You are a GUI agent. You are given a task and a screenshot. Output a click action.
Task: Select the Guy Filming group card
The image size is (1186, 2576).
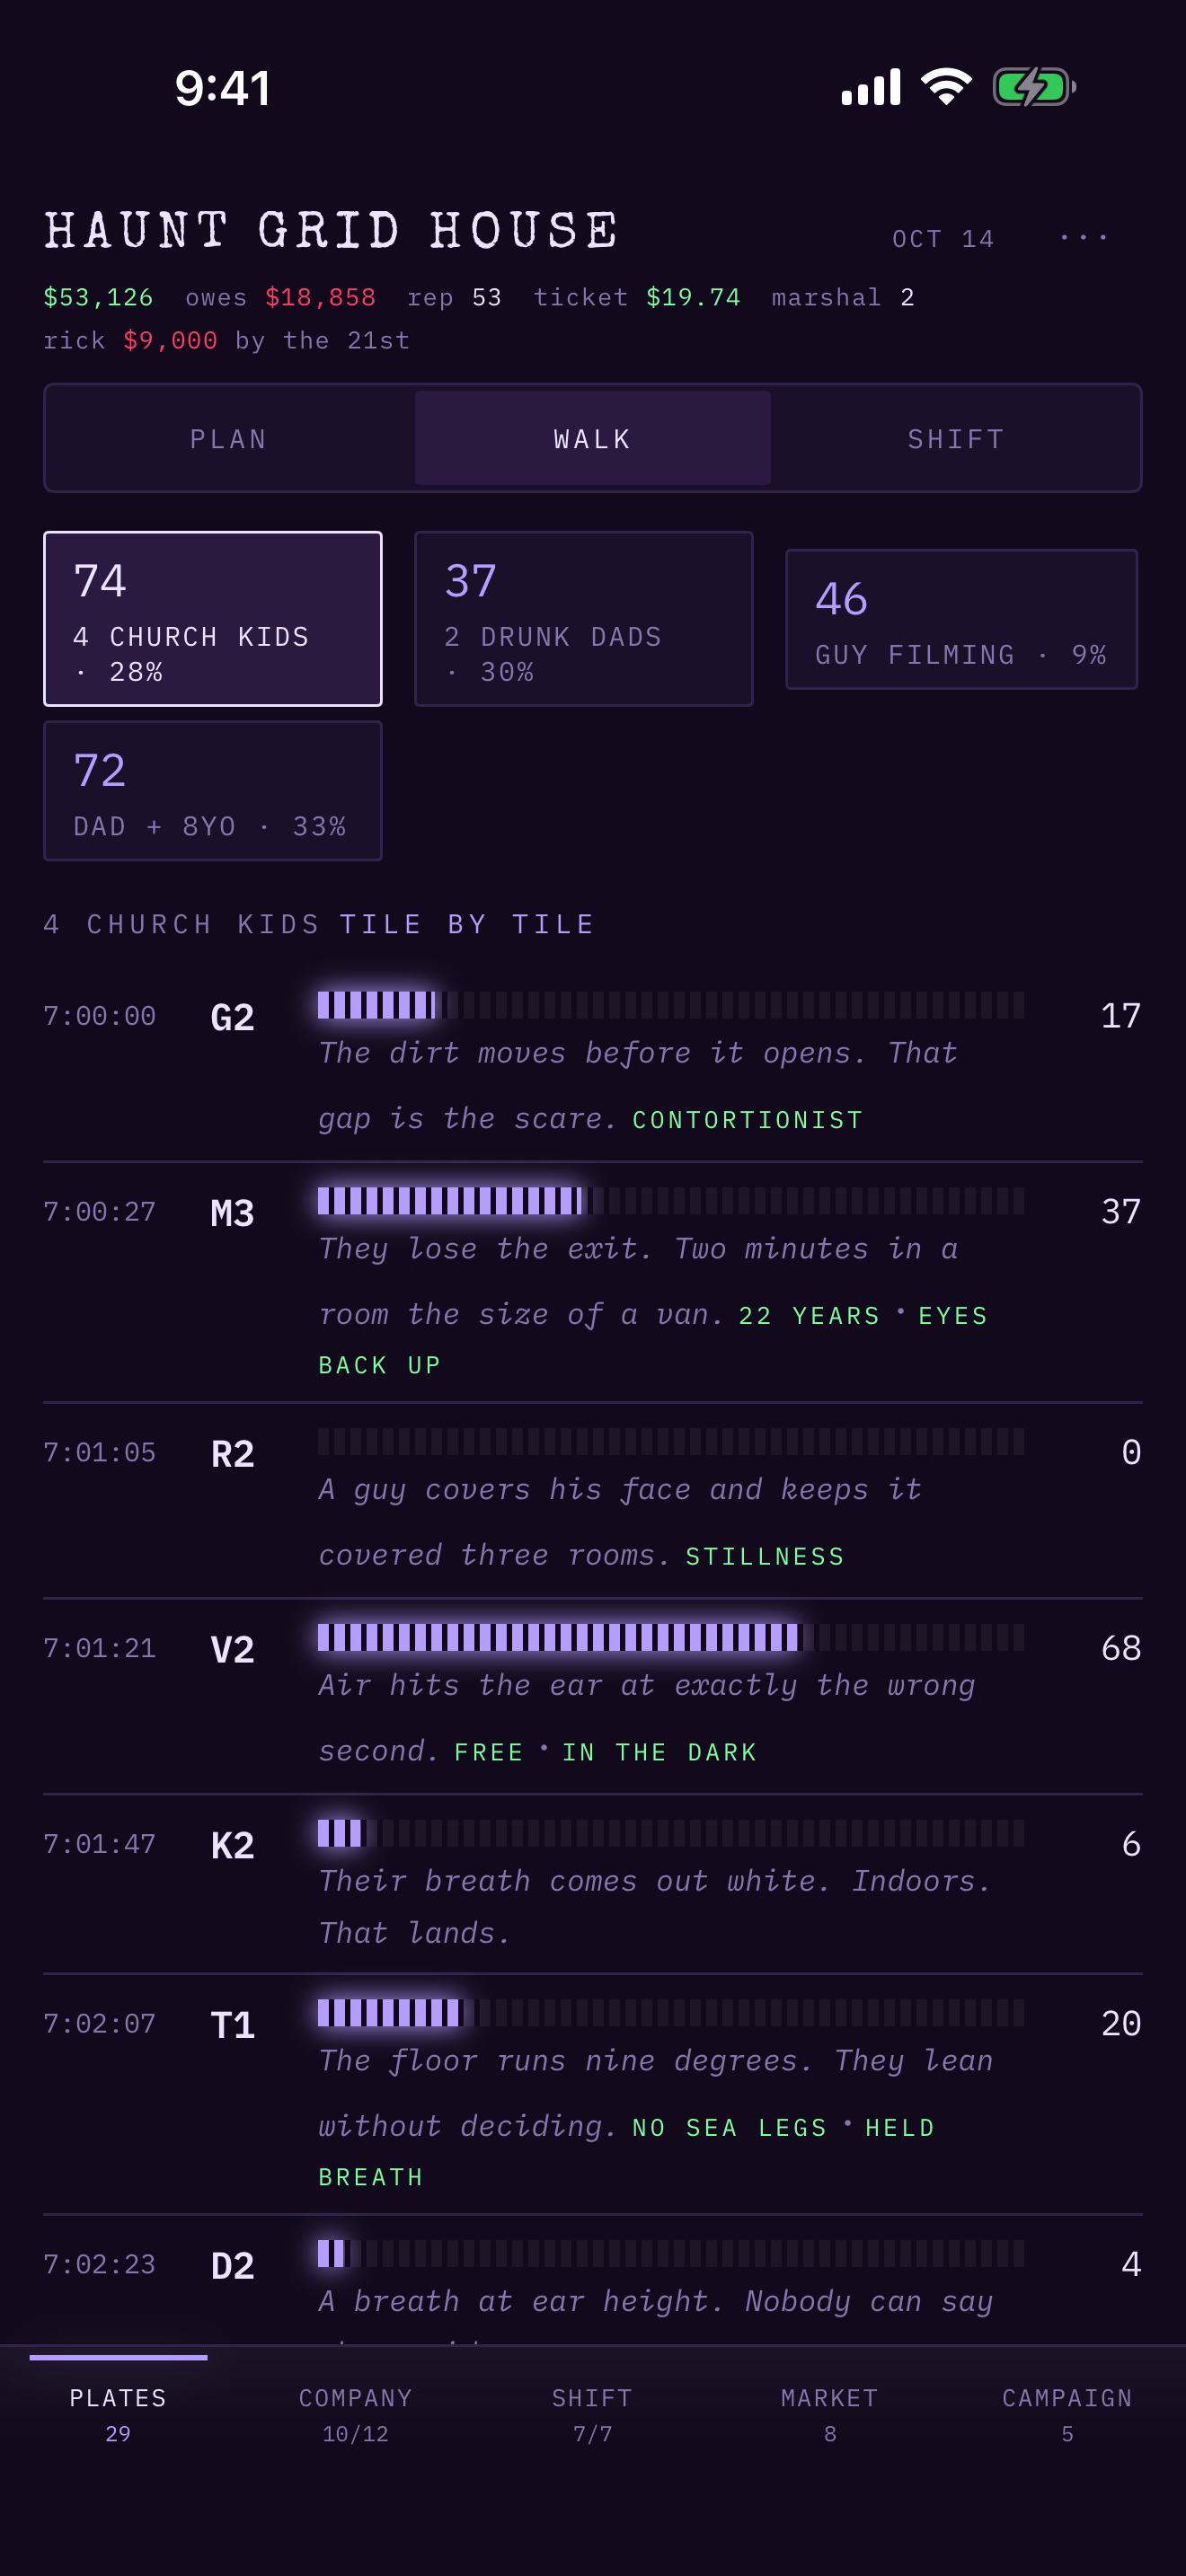click(x=961, y=619)
